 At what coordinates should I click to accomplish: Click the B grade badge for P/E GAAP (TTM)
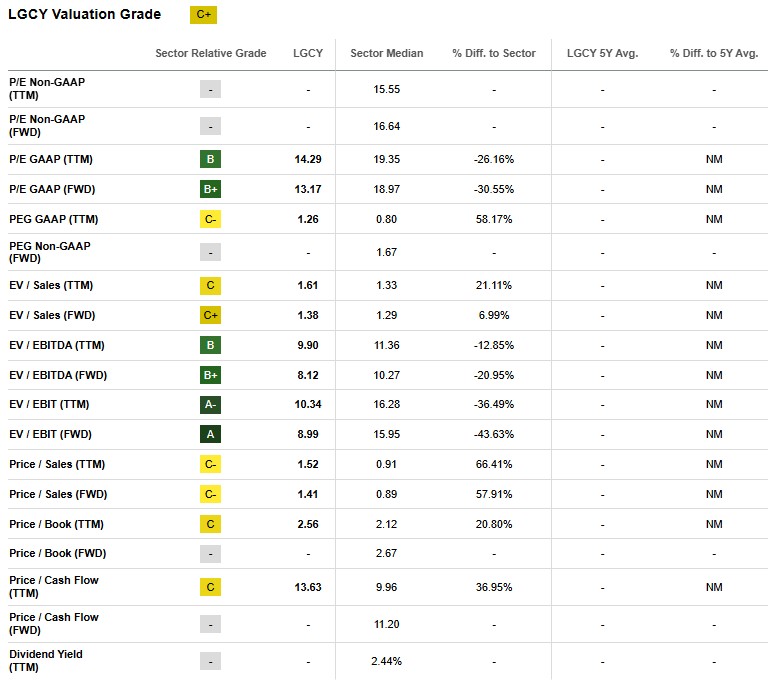point(210,159)
